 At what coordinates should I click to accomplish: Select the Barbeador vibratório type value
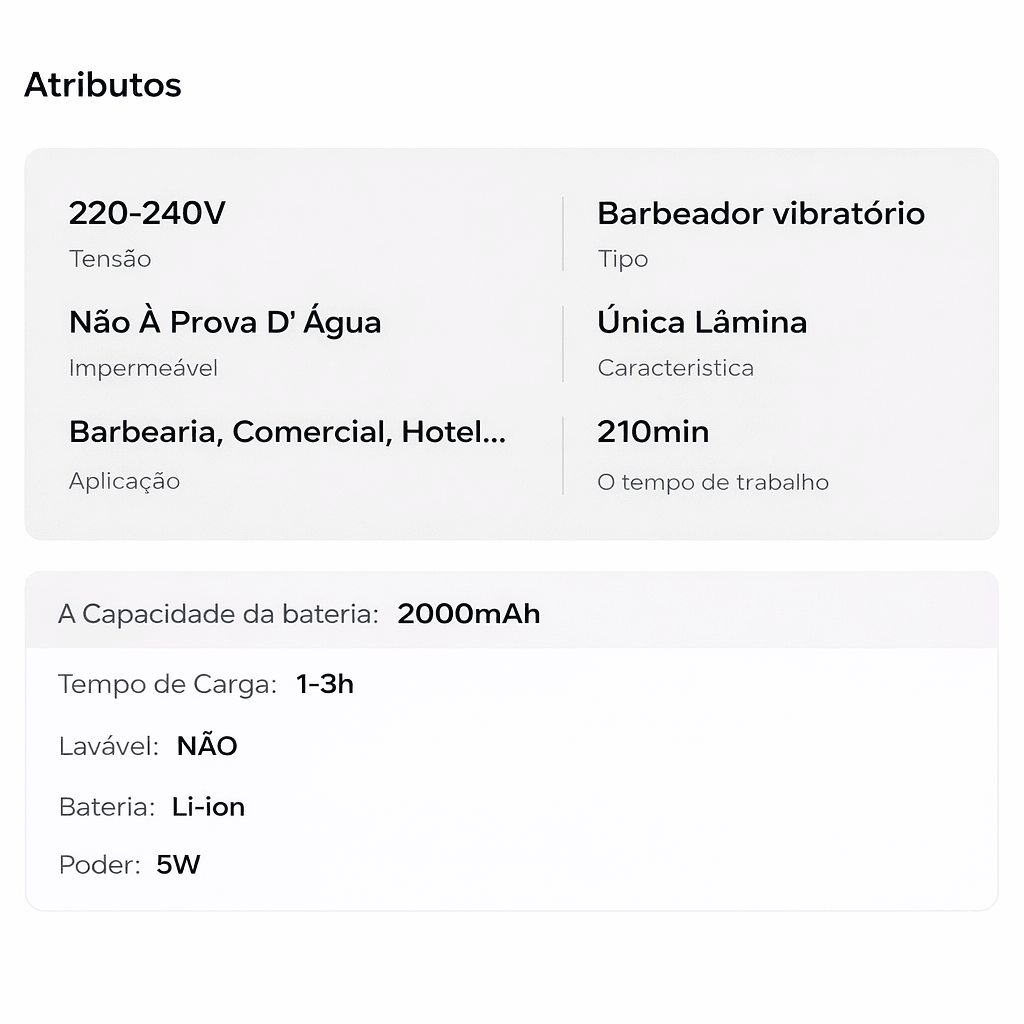761,213
